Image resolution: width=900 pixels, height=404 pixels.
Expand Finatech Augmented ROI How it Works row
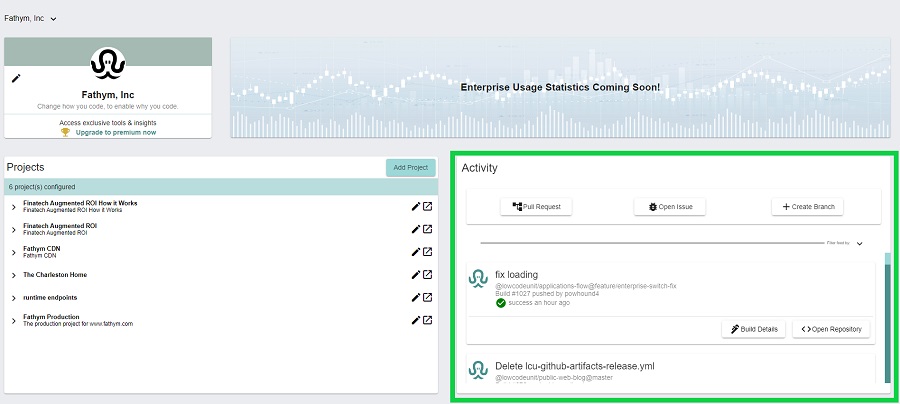pos(14,207)
